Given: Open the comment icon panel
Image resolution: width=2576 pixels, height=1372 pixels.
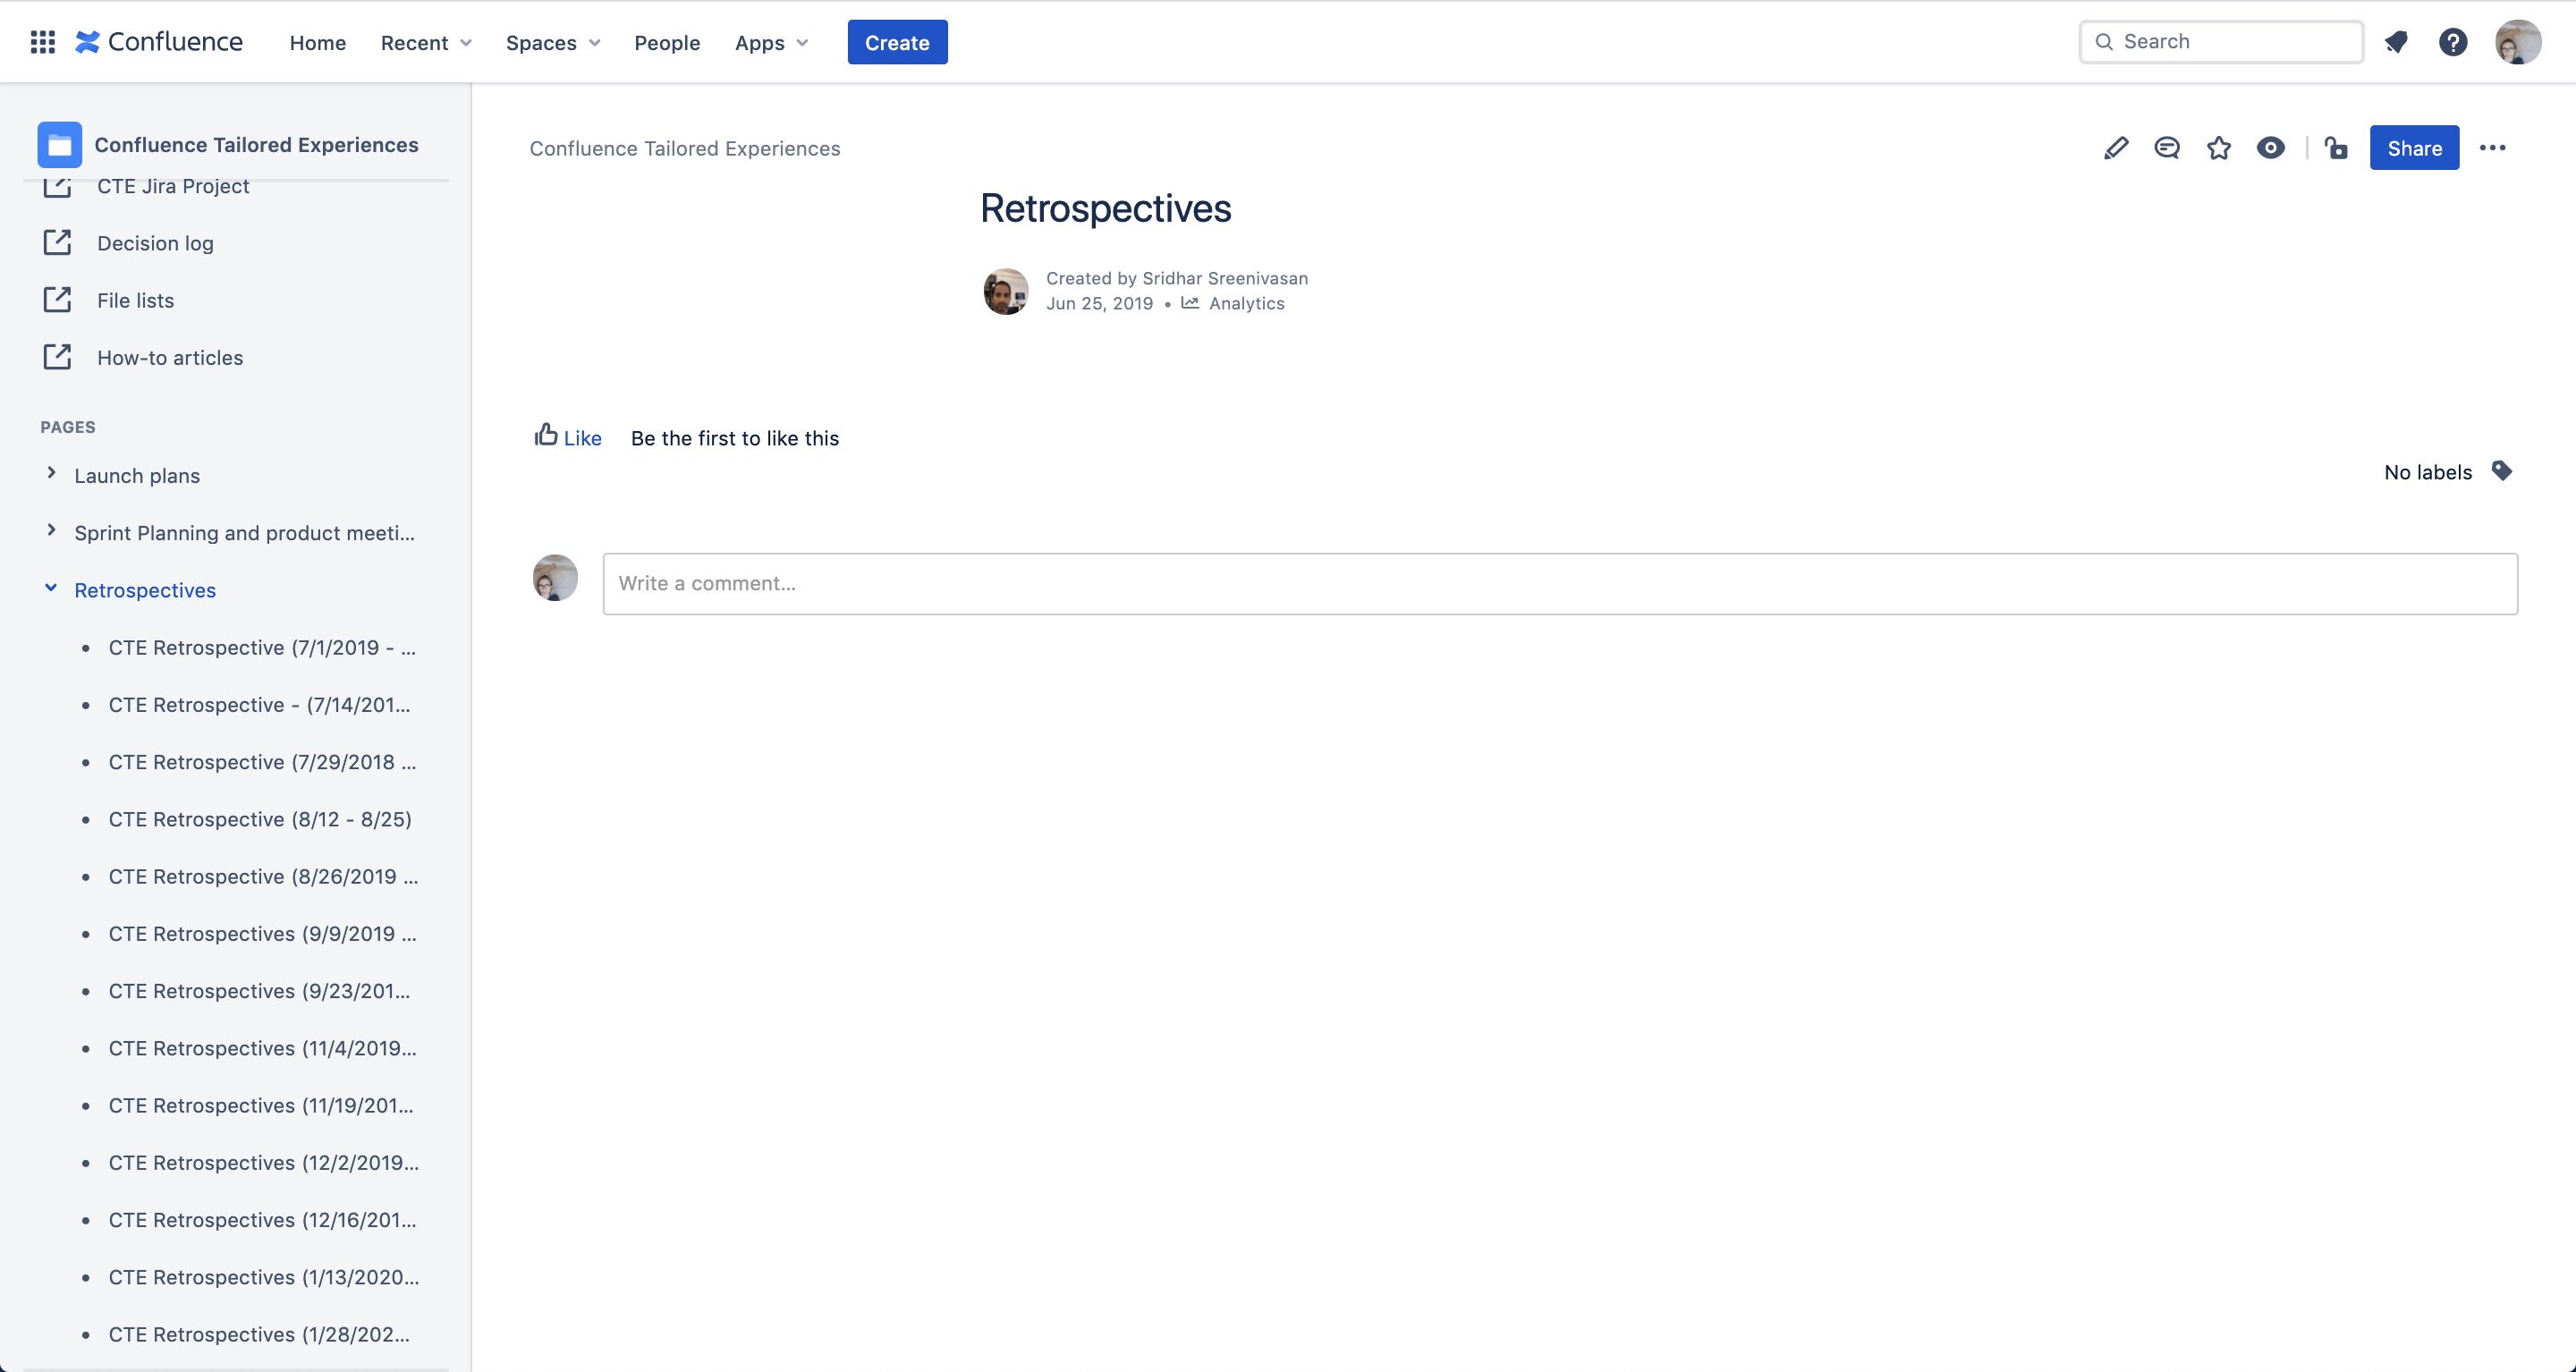Looking at the screenshot, I should pyautogui.click(x=2167, y=148).
